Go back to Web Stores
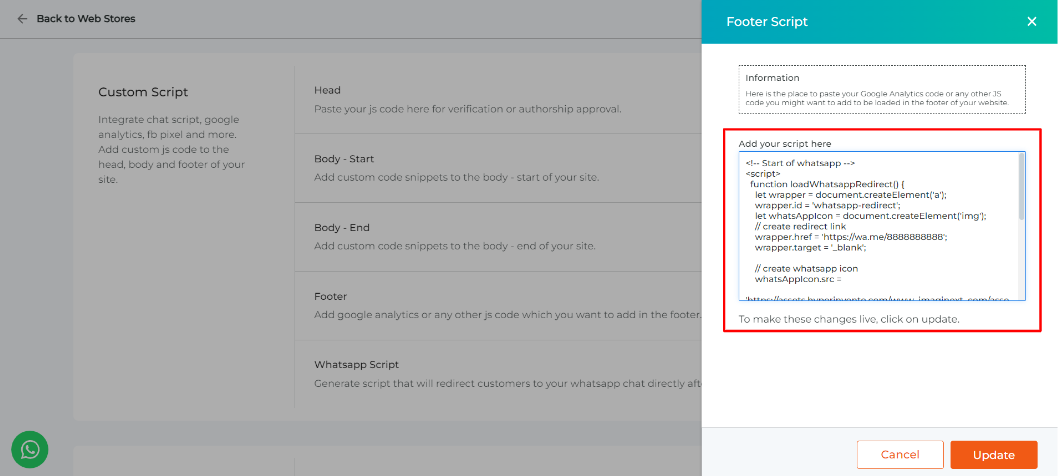 (x=86, y=19)
